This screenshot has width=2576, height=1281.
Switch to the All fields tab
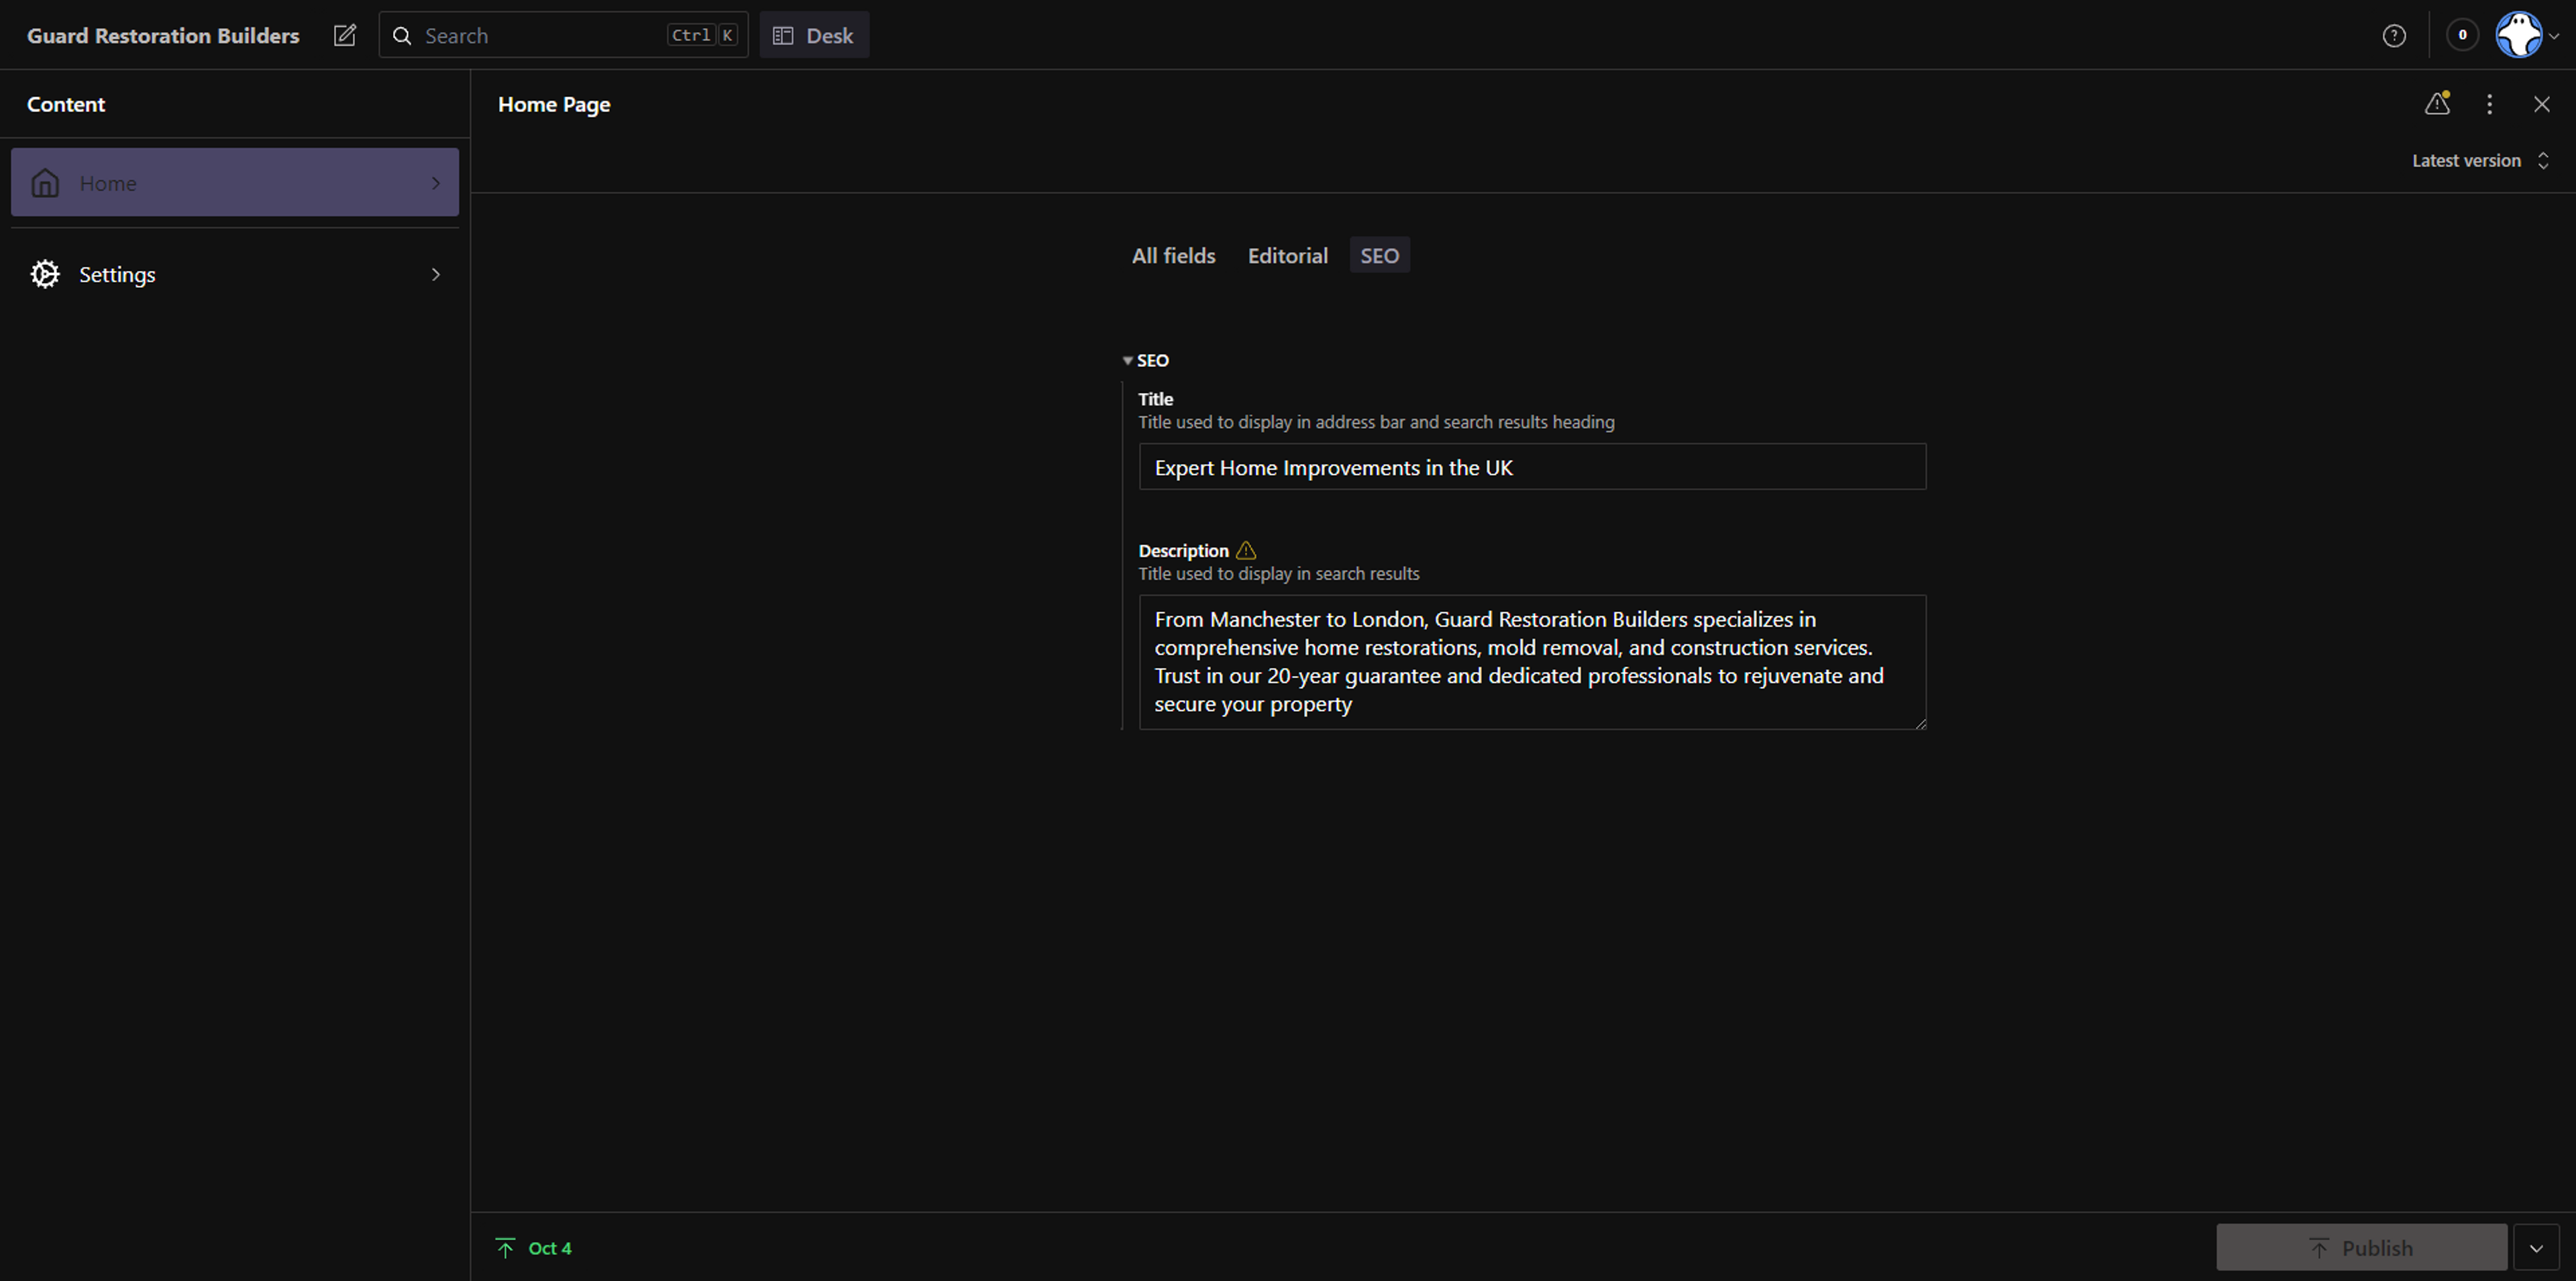tap(1173, 256)
